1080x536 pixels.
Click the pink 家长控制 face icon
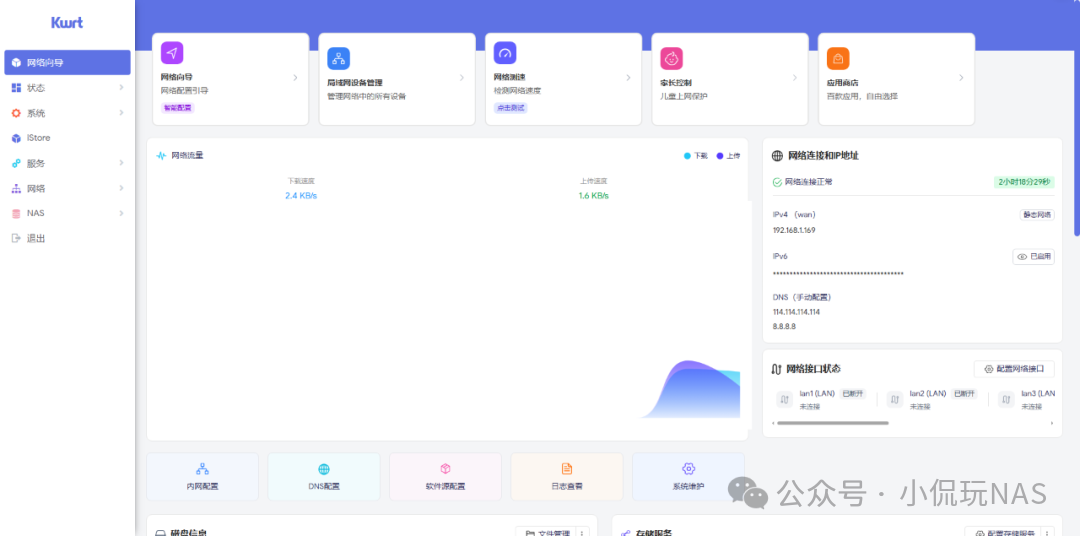tap(672, 59)
